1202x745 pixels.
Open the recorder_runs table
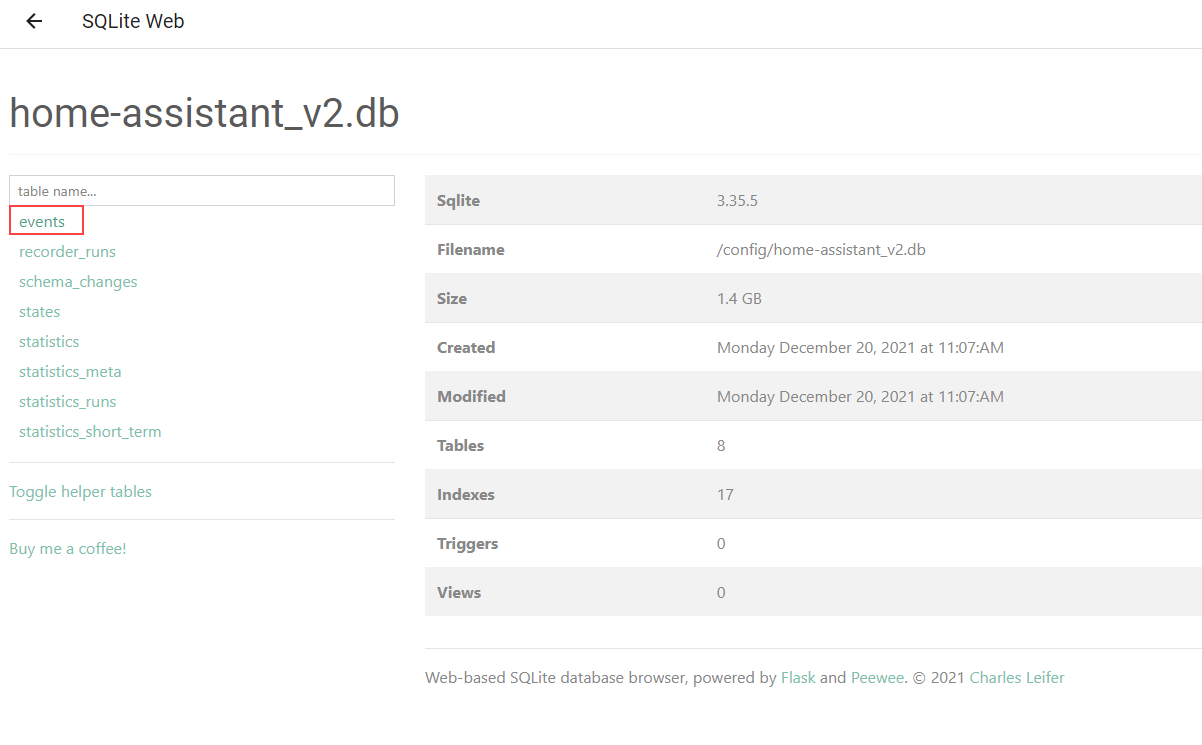[67, 251]
